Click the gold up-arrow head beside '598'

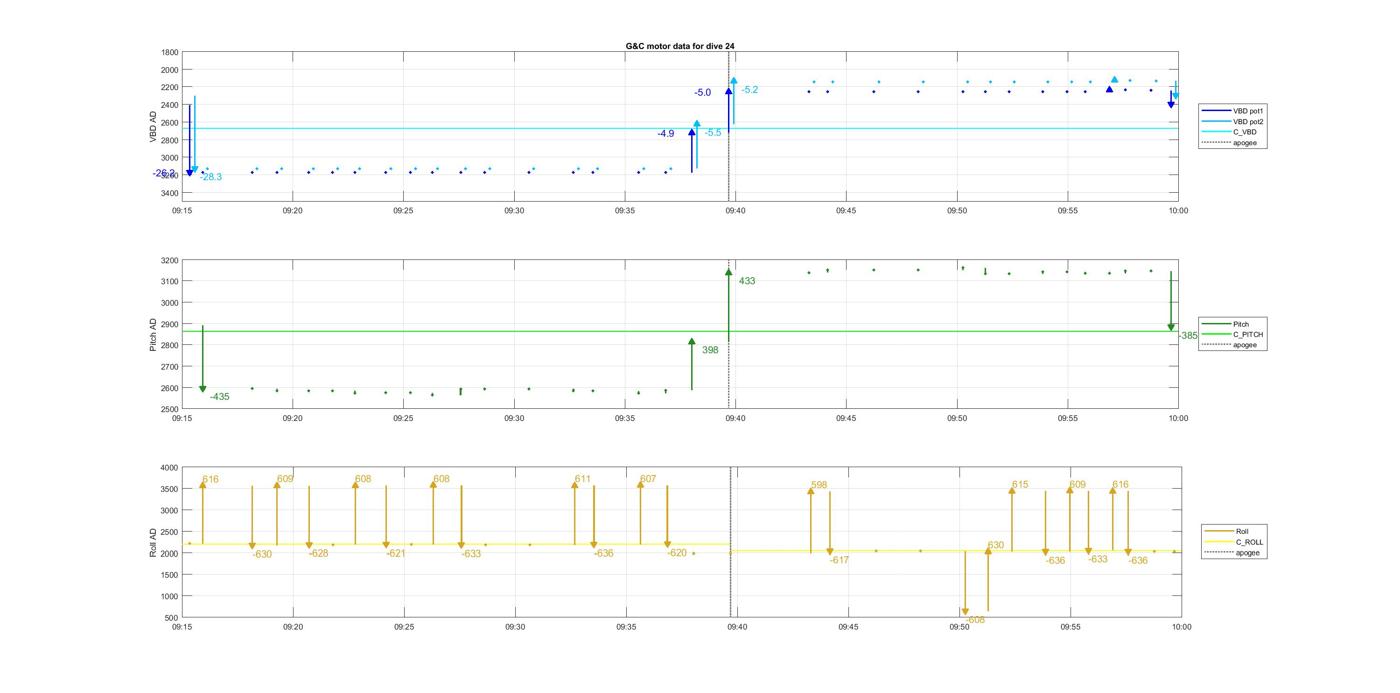pyautogui.click(x=811, y=491)
